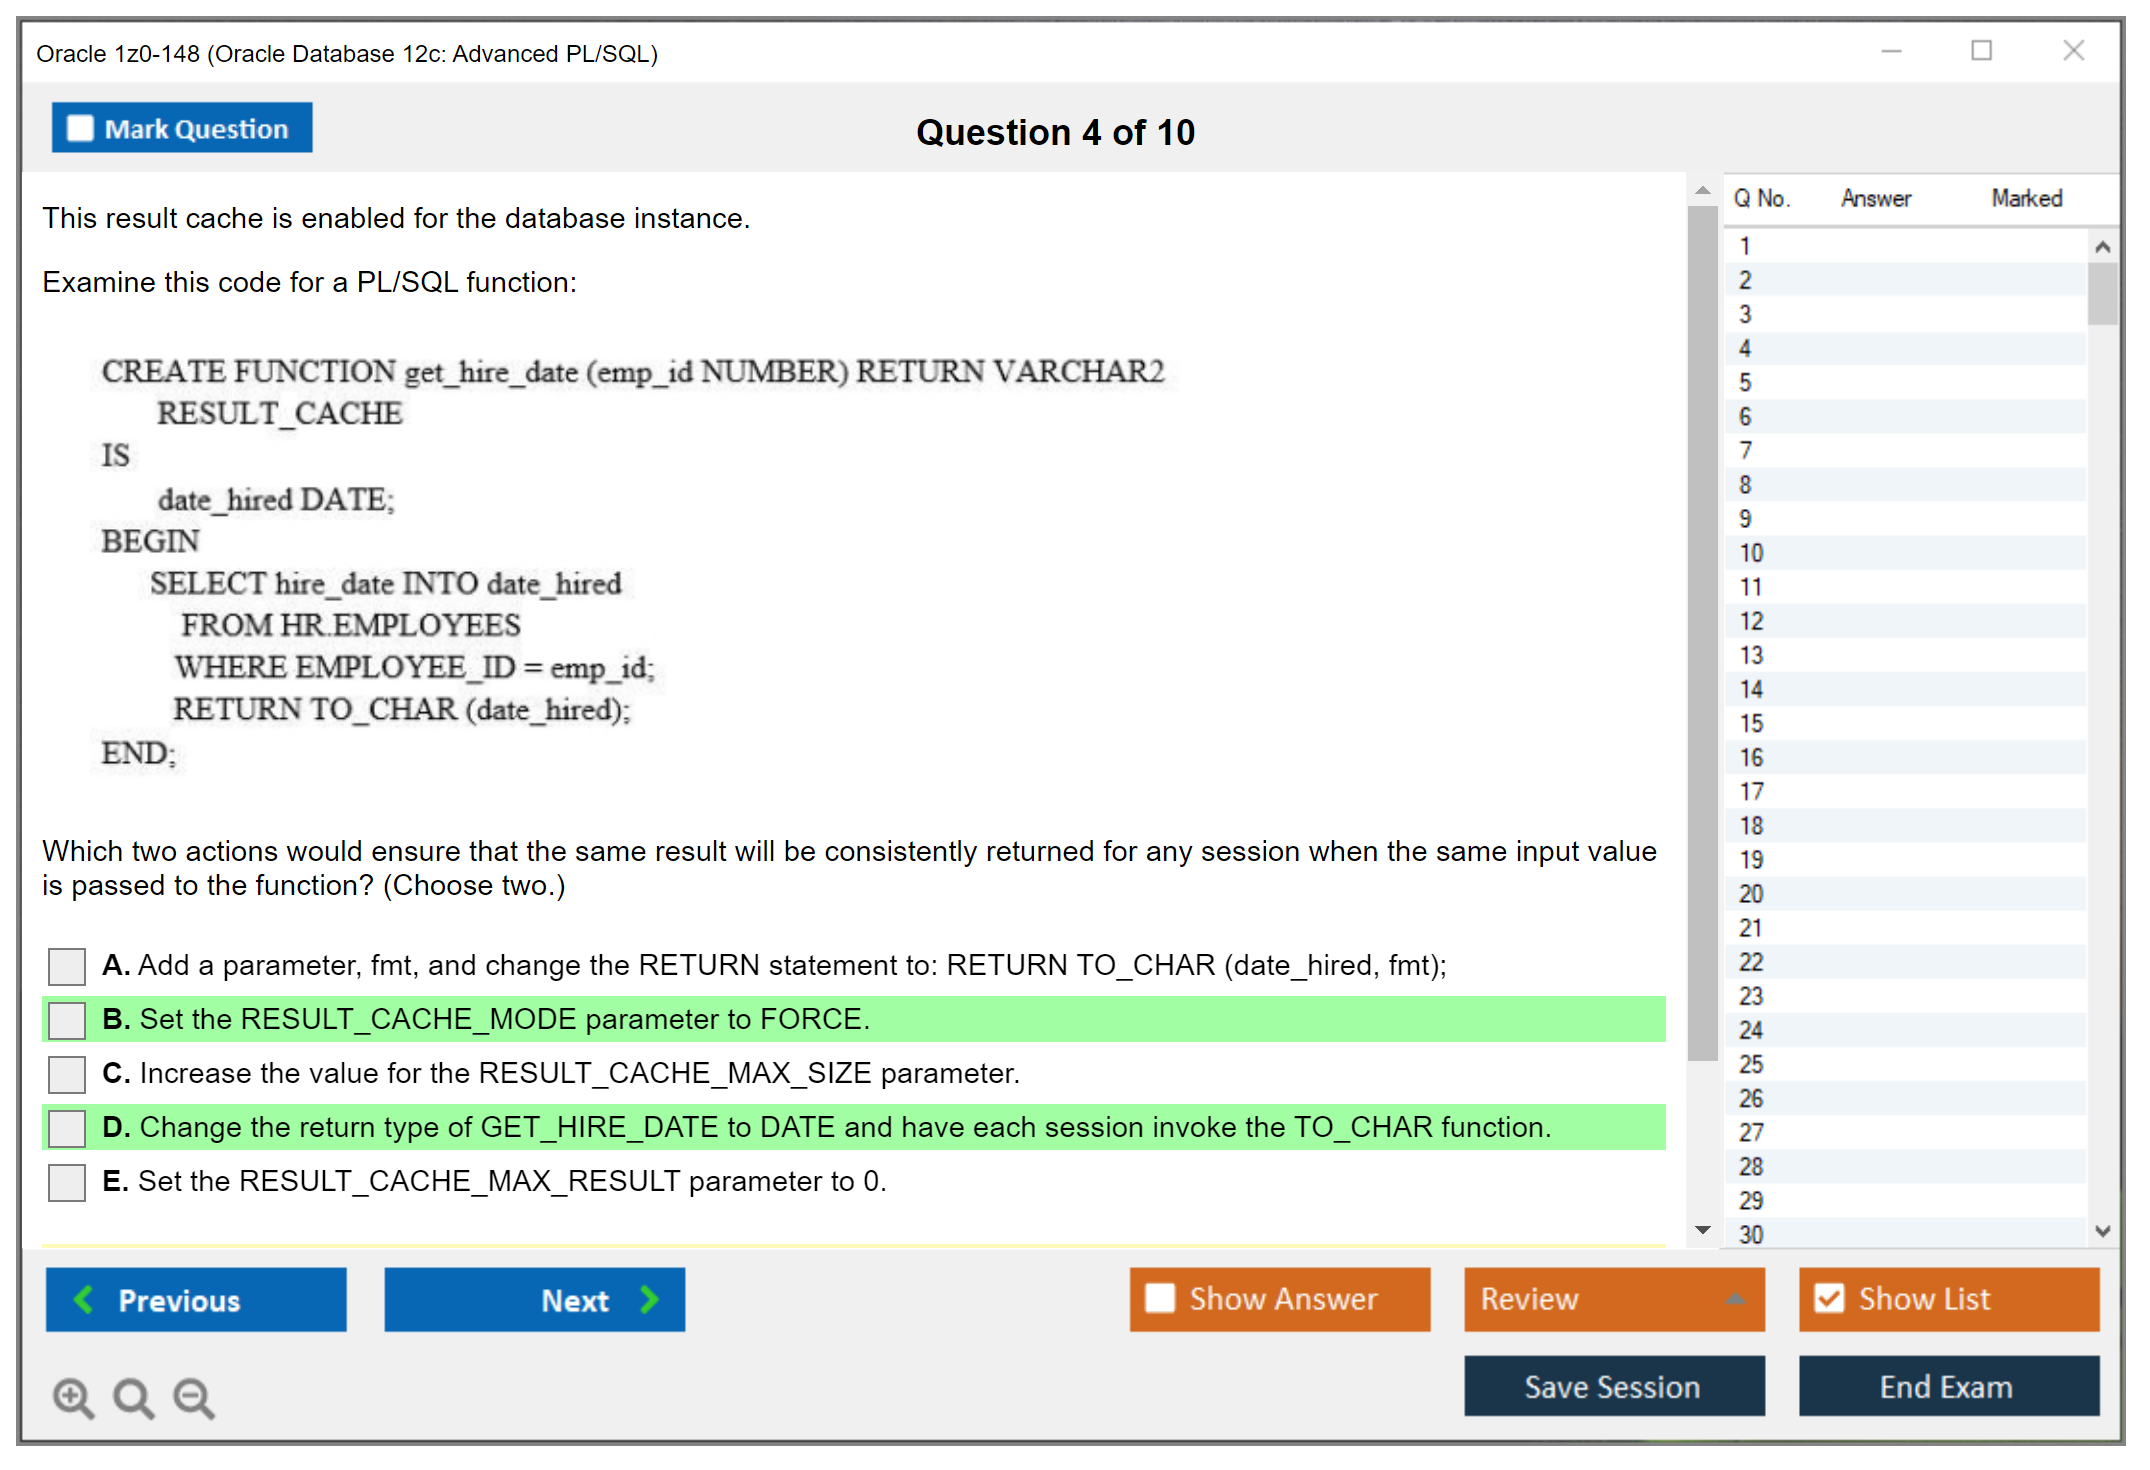The height and width of the screenshot is (1470, 2150).
Task: Enable the Show Answer checkbox
Action: [x=1160, y=1298]
